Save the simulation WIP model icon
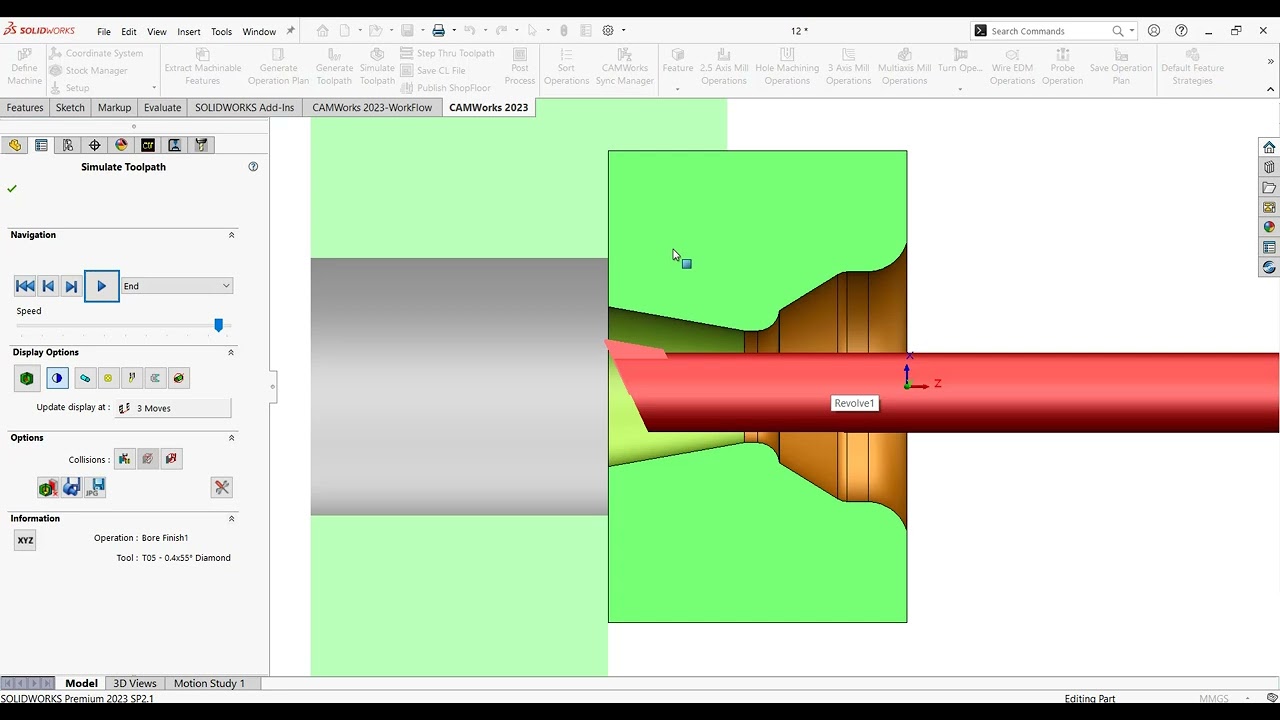1280x720 pixels. pyautogui.click(x=71, y=487)
